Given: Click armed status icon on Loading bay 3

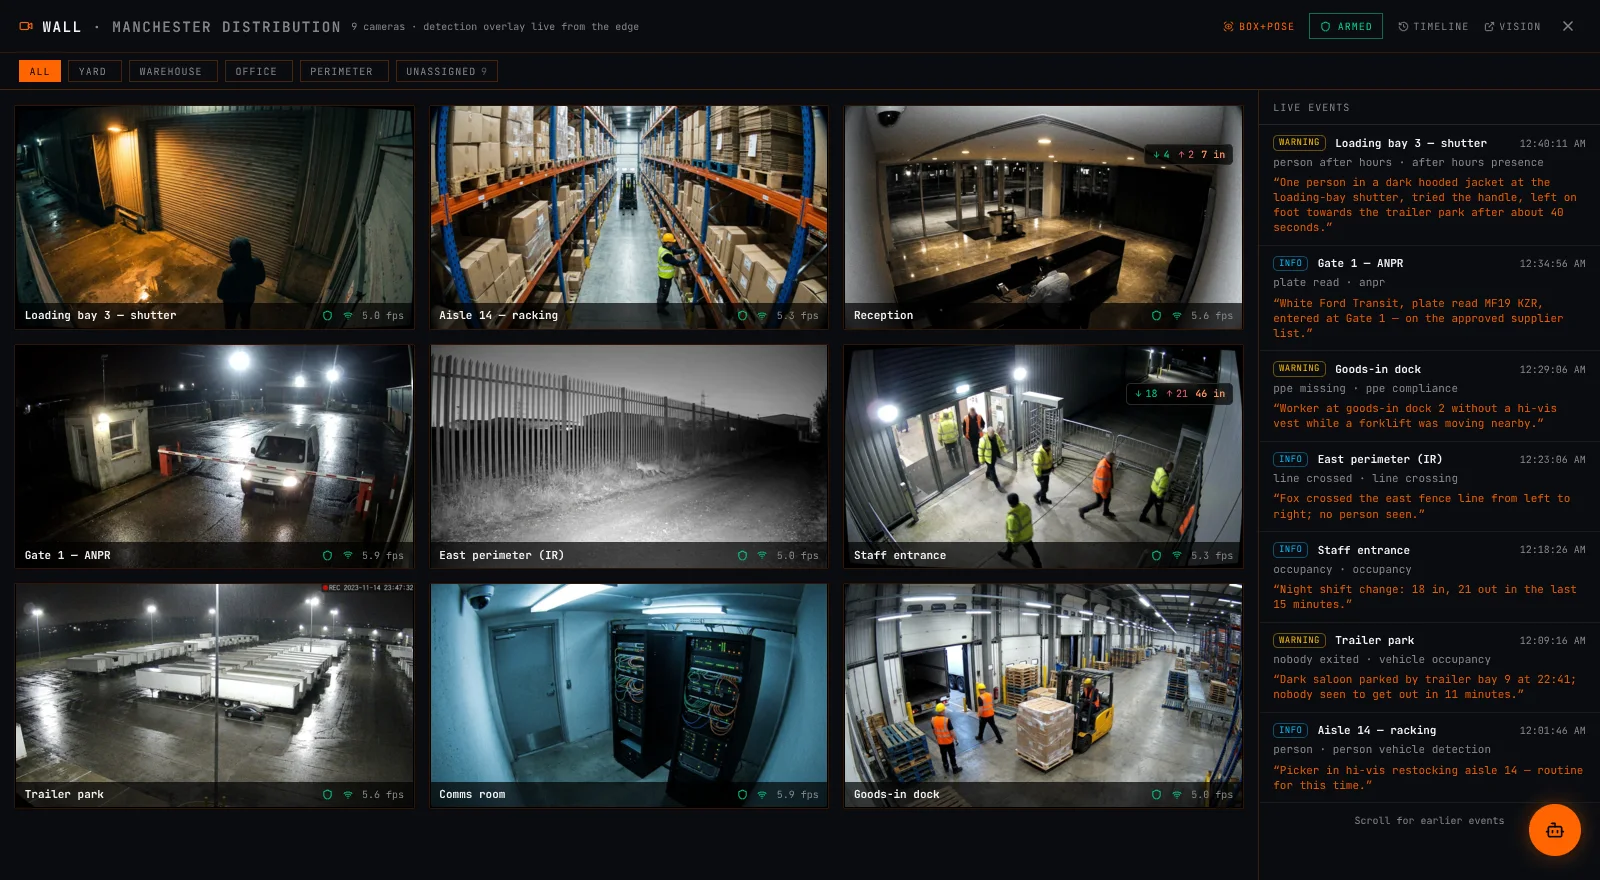Looking at the screenshot, I should pos(327,316).
